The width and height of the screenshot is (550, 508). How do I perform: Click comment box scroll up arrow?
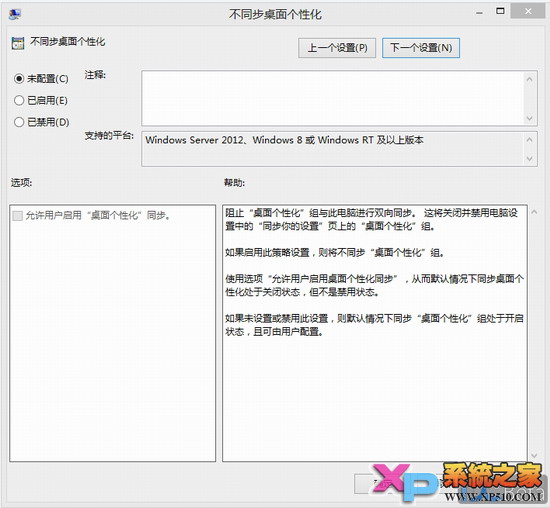530,79
